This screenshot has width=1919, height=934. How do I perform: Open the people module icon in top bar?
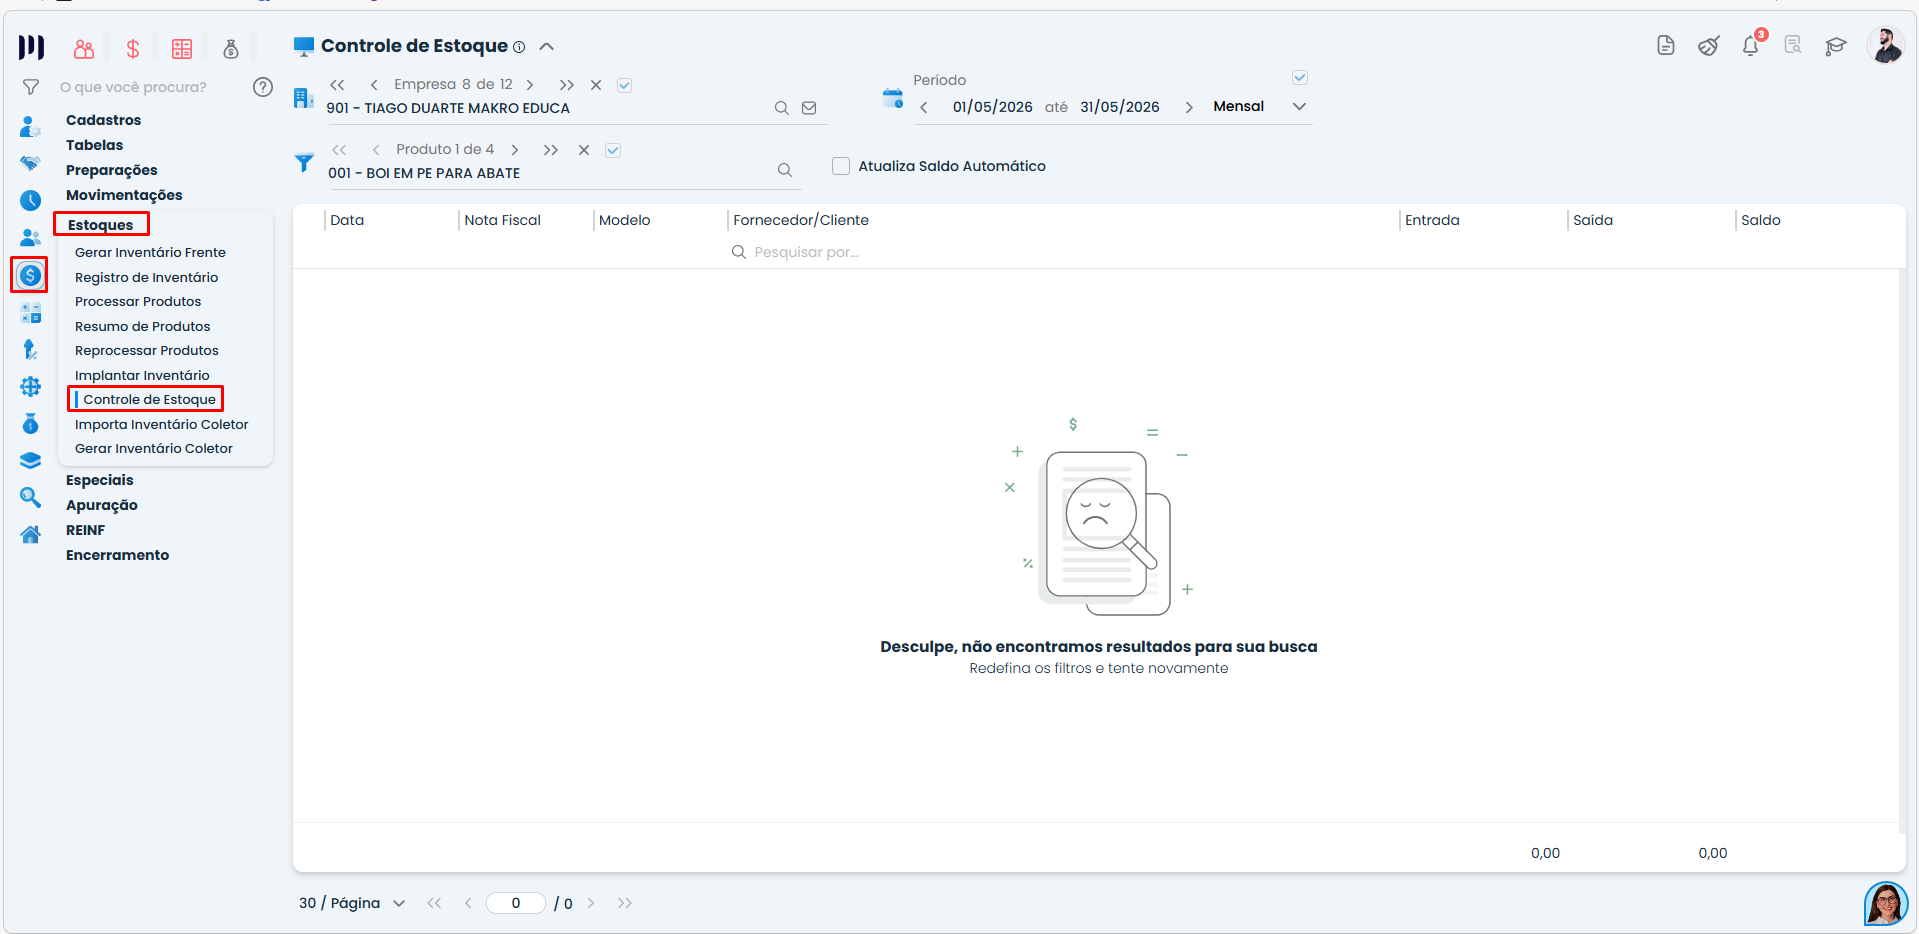coord(84,49)
